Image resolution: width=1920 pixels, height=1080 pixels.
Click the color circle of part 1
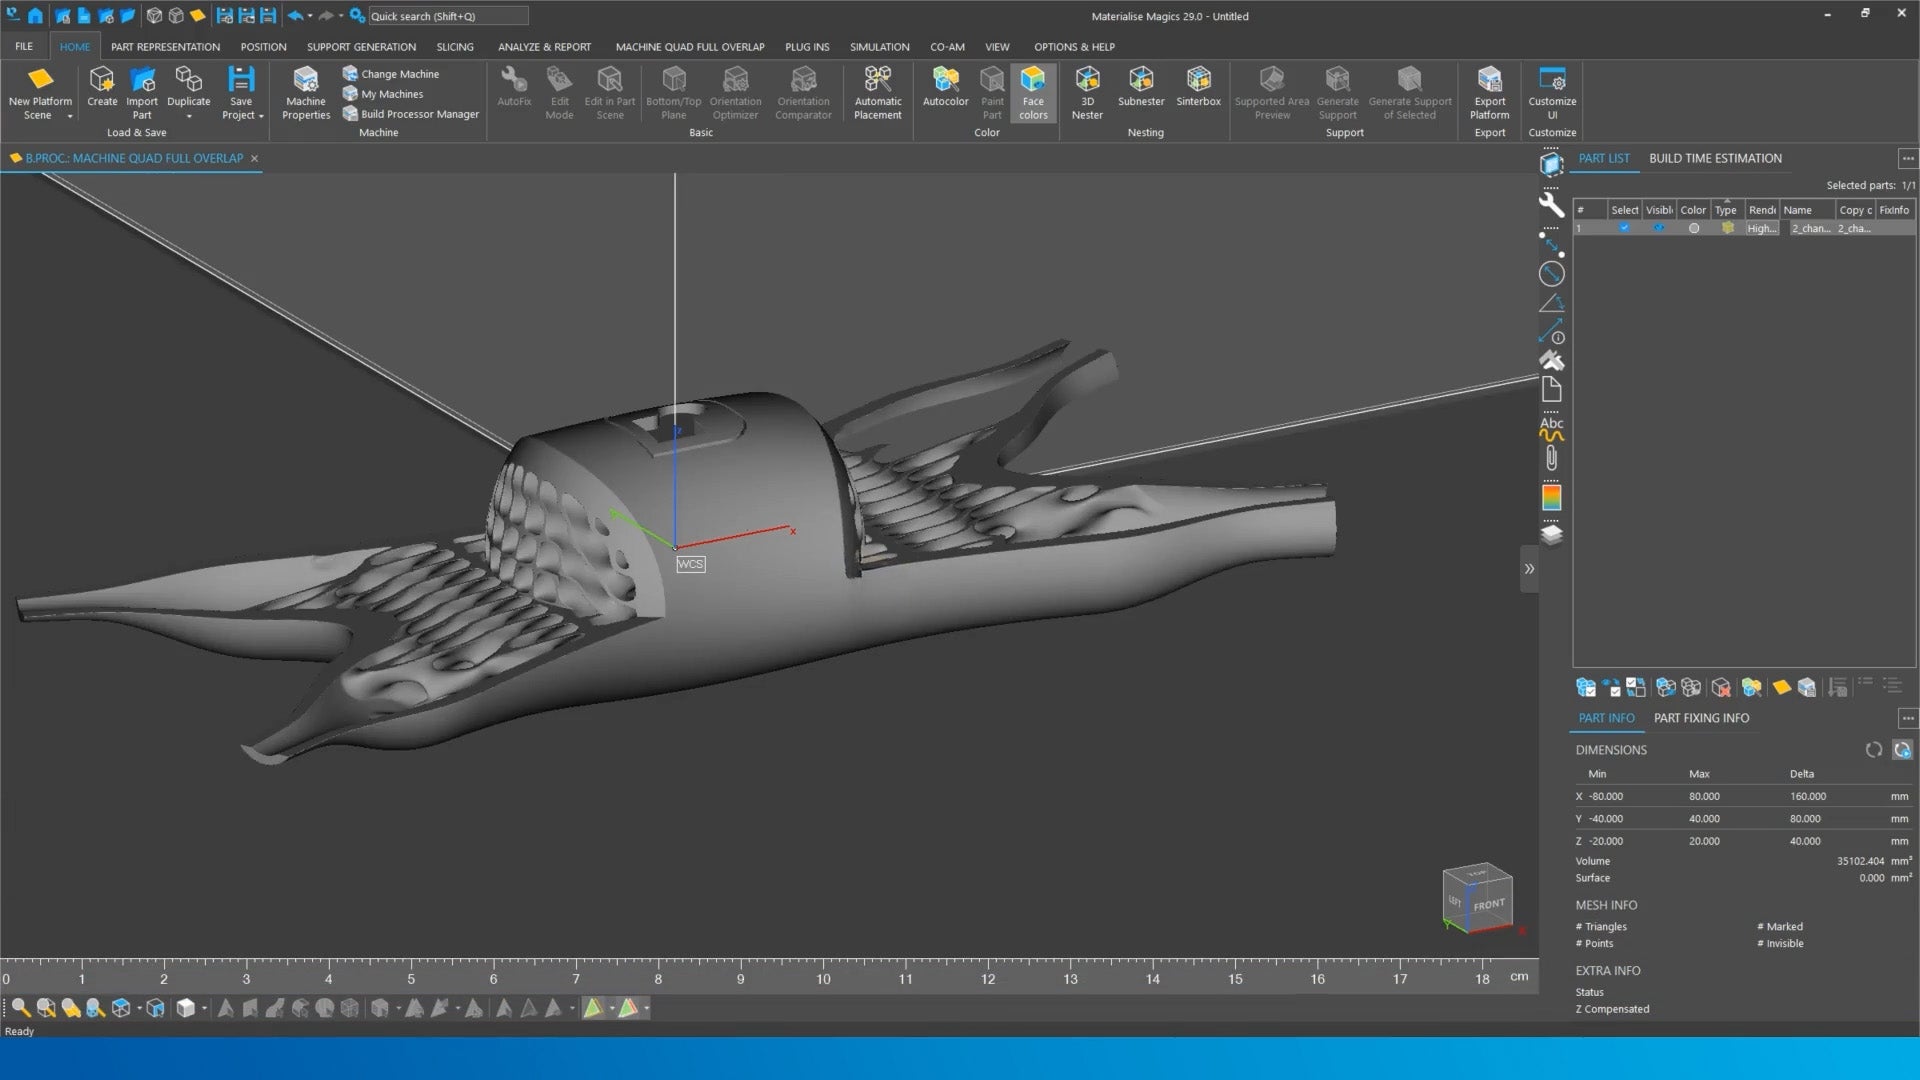point(1693,228)
